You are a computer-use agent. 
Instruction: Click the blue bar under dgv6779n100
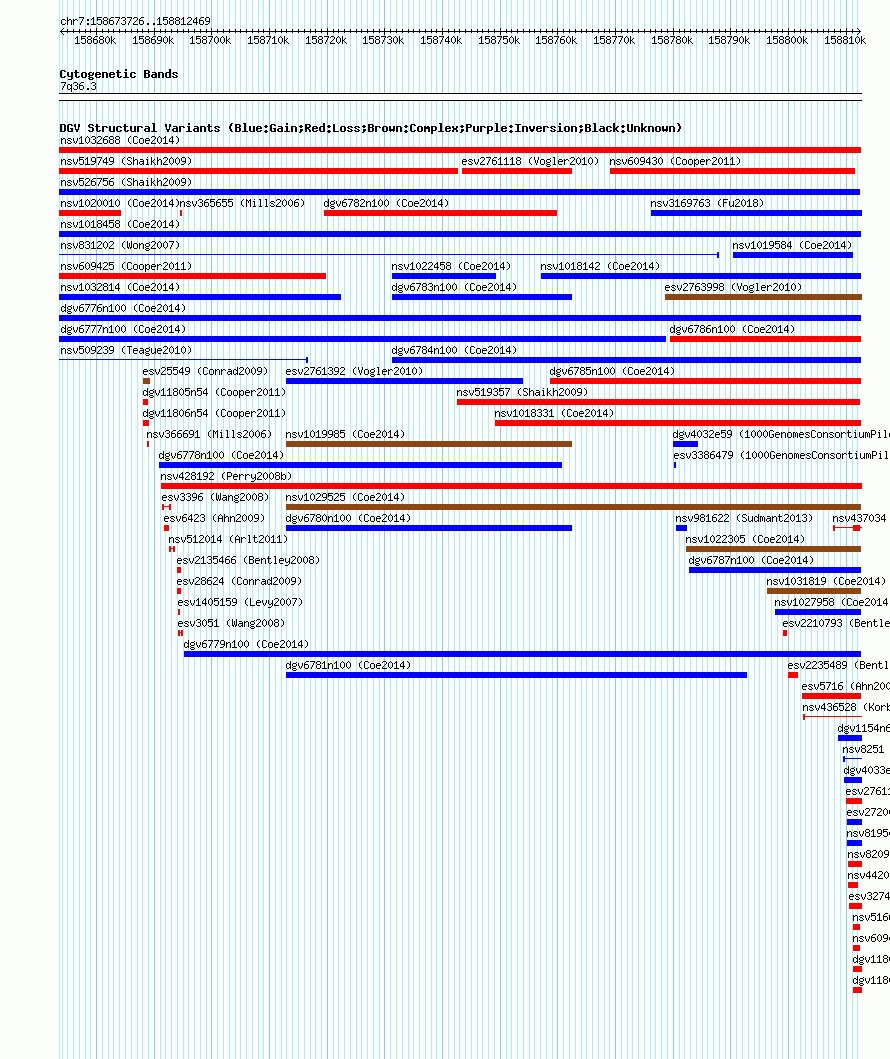pyautogui.click(x=523, y=654)
